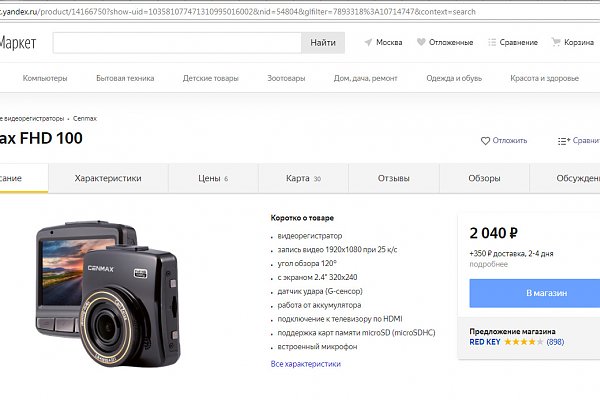Screen dimensions: 600x400
Task: Go to the Отзывы tab
Action: 393,178
